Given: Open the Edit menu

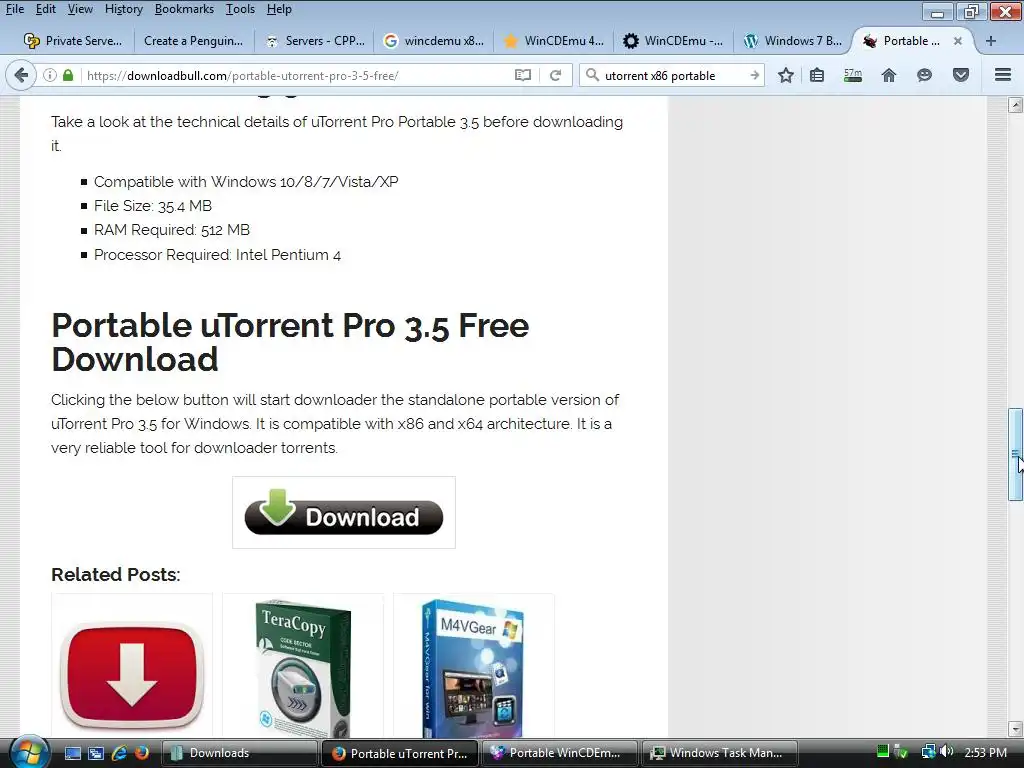Looking at the screenshot, I should [45, 9].
